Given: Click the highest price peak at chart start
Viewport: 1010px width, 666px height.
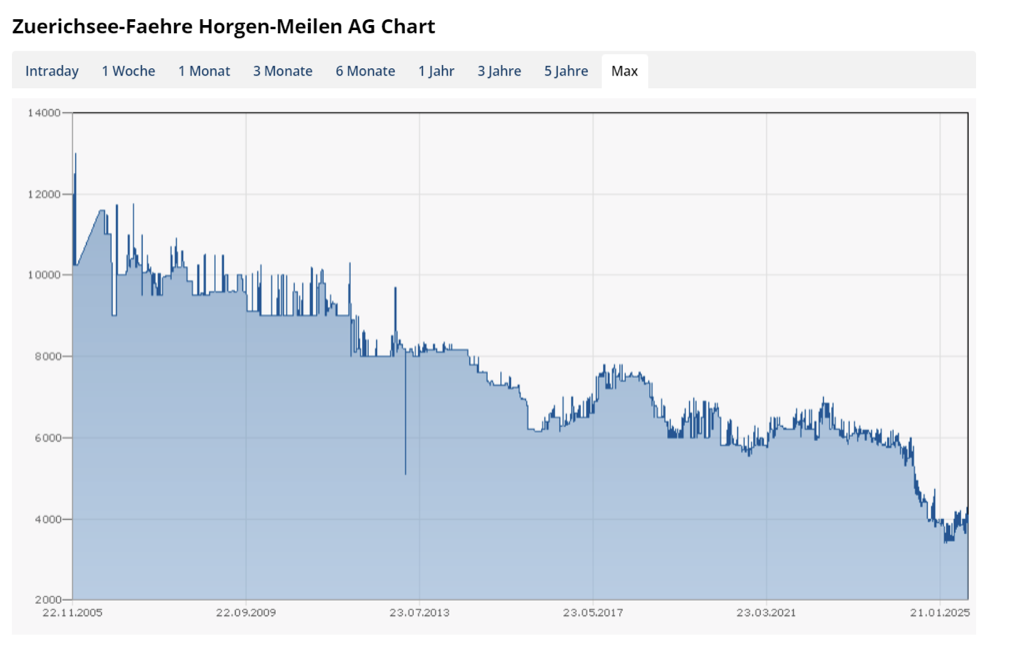Looking at the screenshot, I should pyautogui.click(x=75, y=155).
